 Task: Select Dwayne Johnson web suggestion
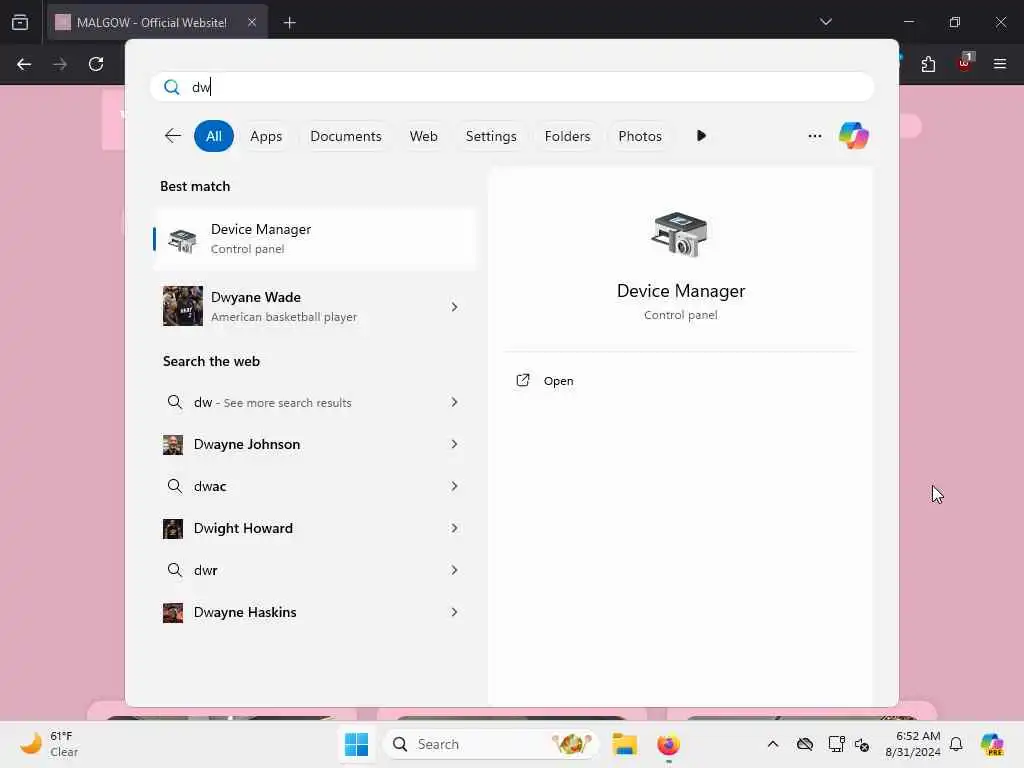(x=315, y=444)
